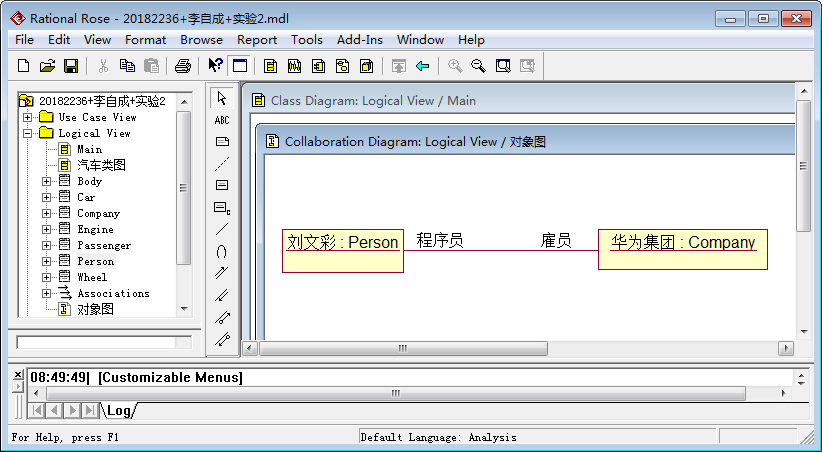Browse state machine diagram toolbar icon
Screen dimensions: 822x452
pos(343,66)
